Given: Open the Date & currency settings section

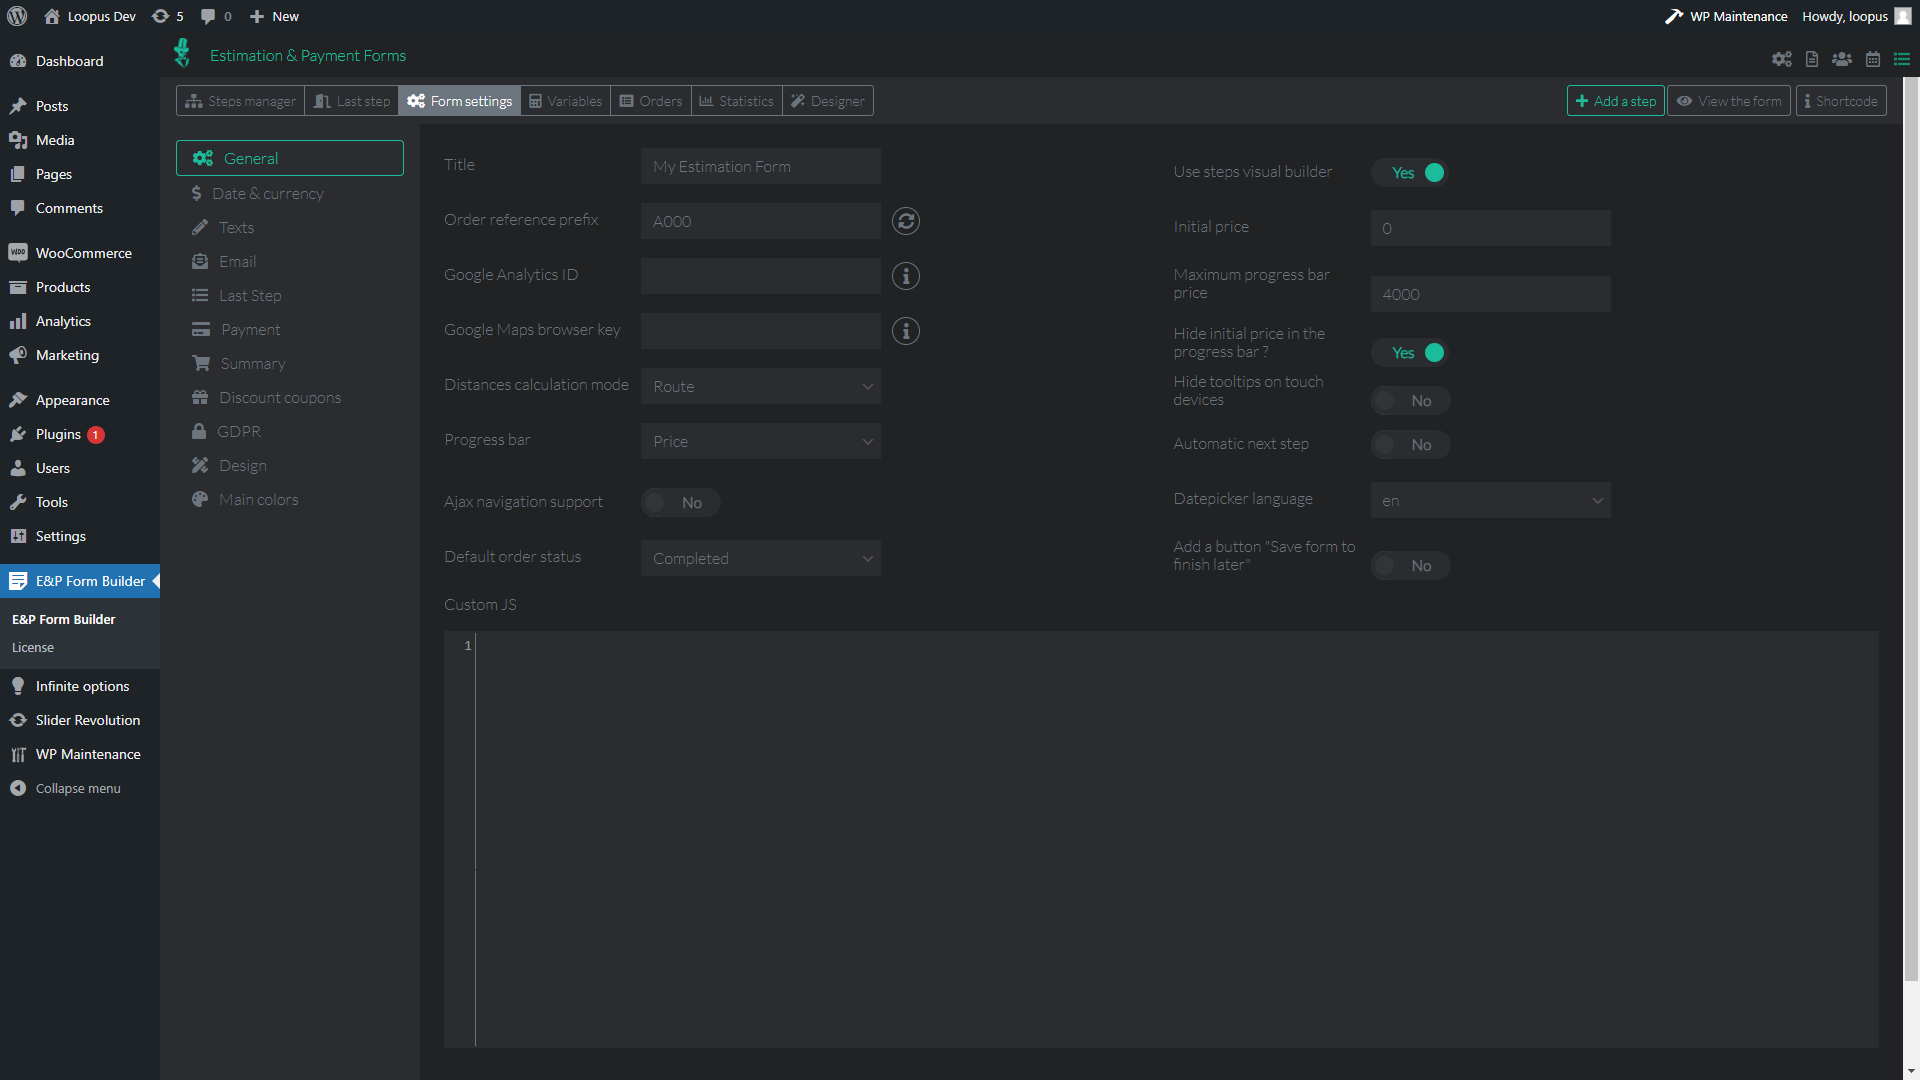Looking at the screenshot, I should coord(268,194).
